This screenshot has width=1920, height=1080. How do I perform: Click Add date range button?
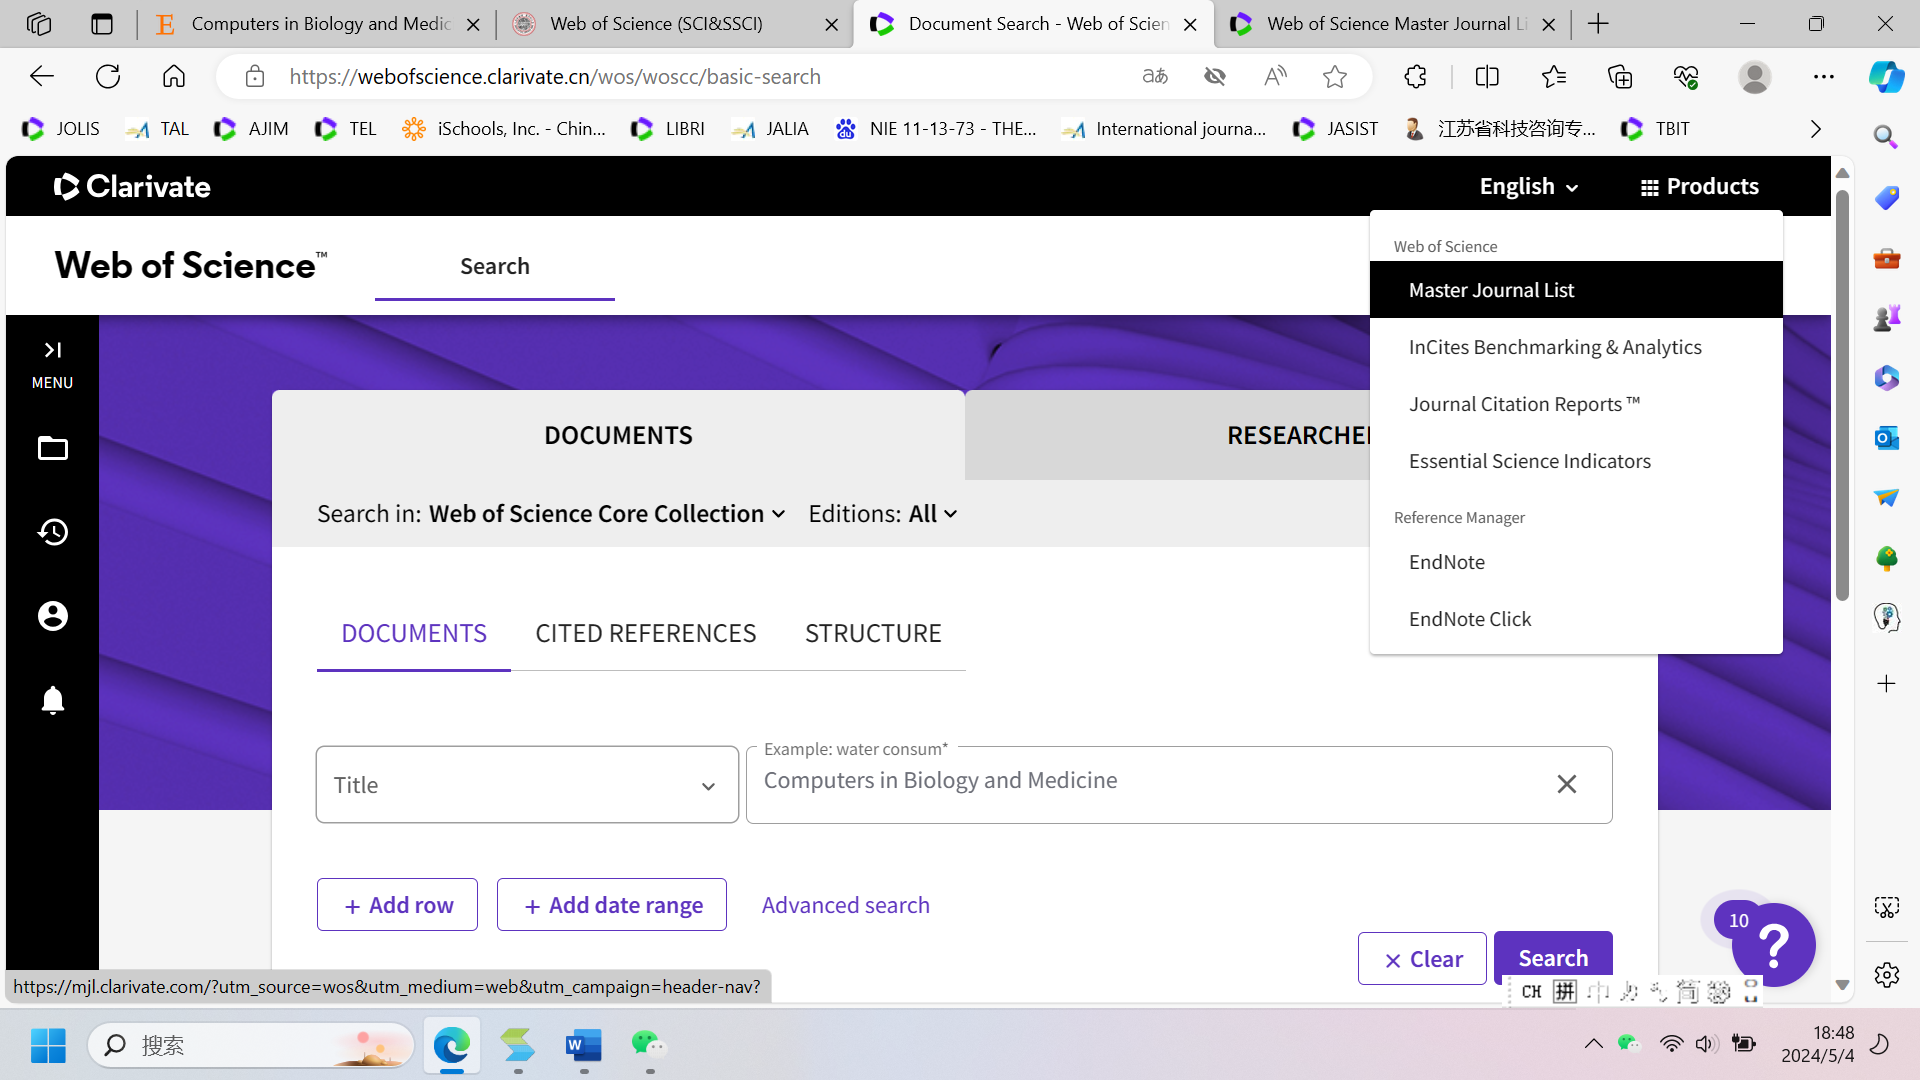pyautogui.click(x=612, y=905)
